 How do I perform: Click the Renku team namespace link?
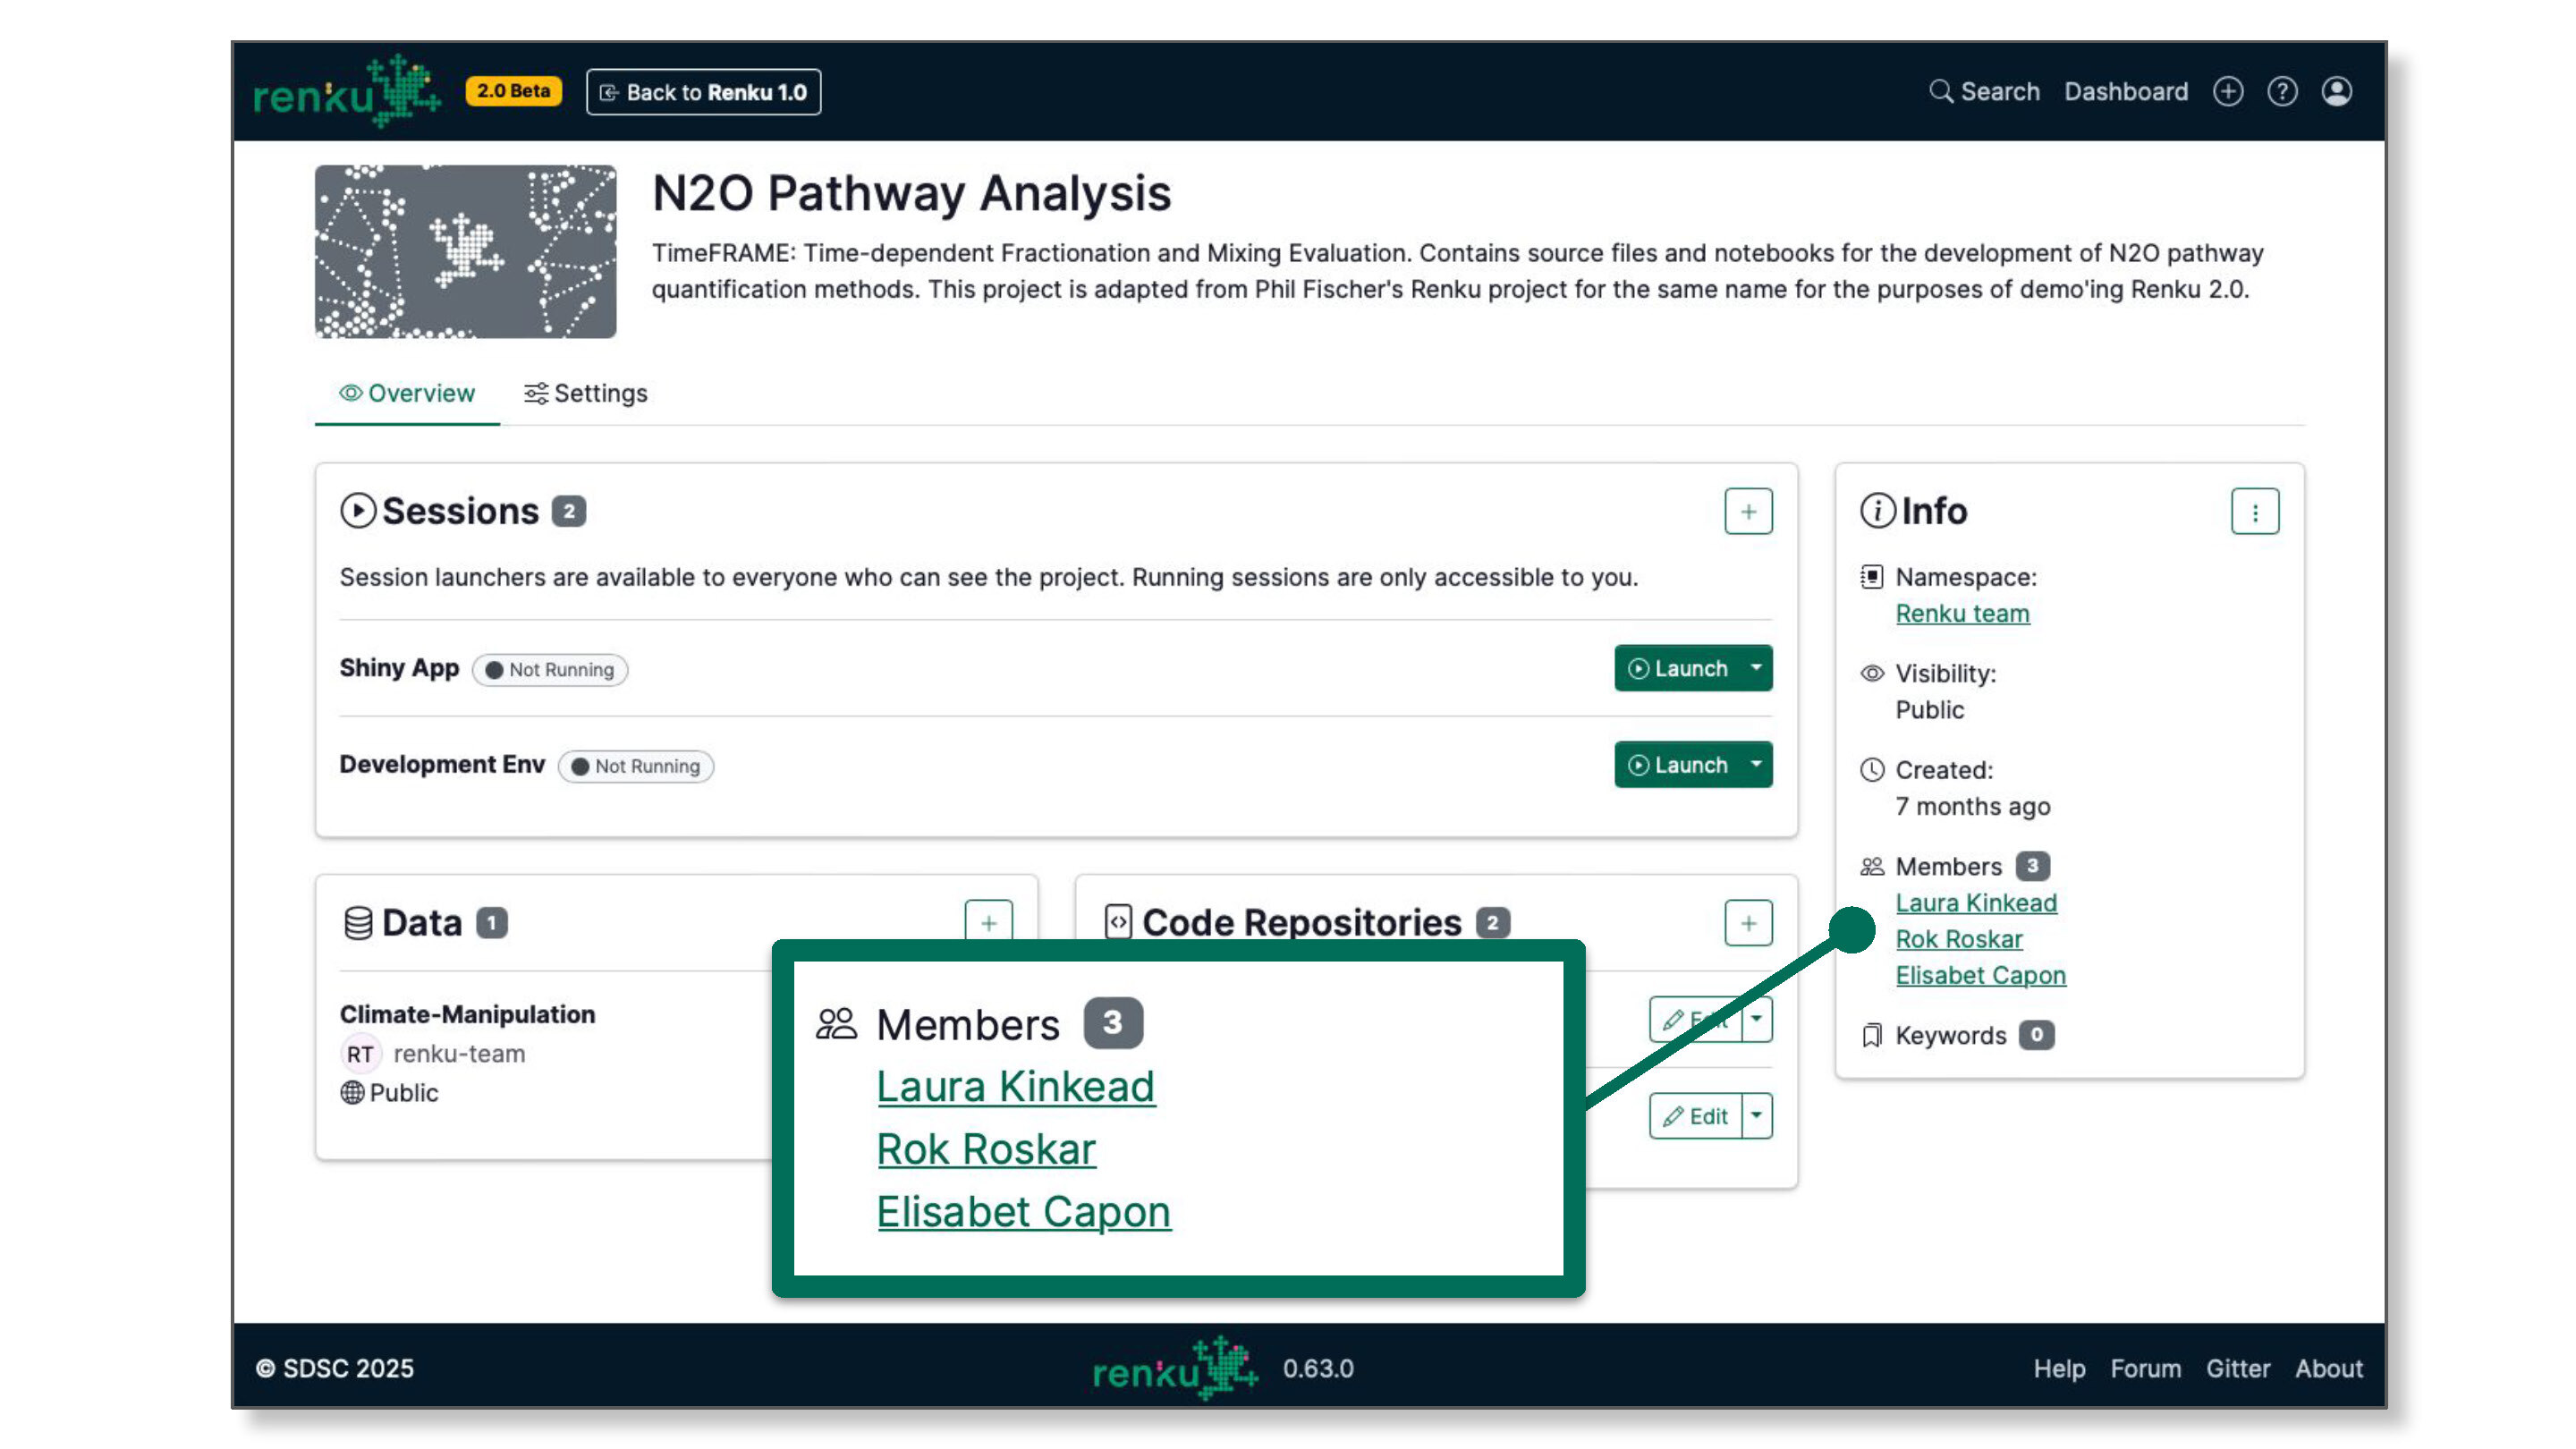1962,612
